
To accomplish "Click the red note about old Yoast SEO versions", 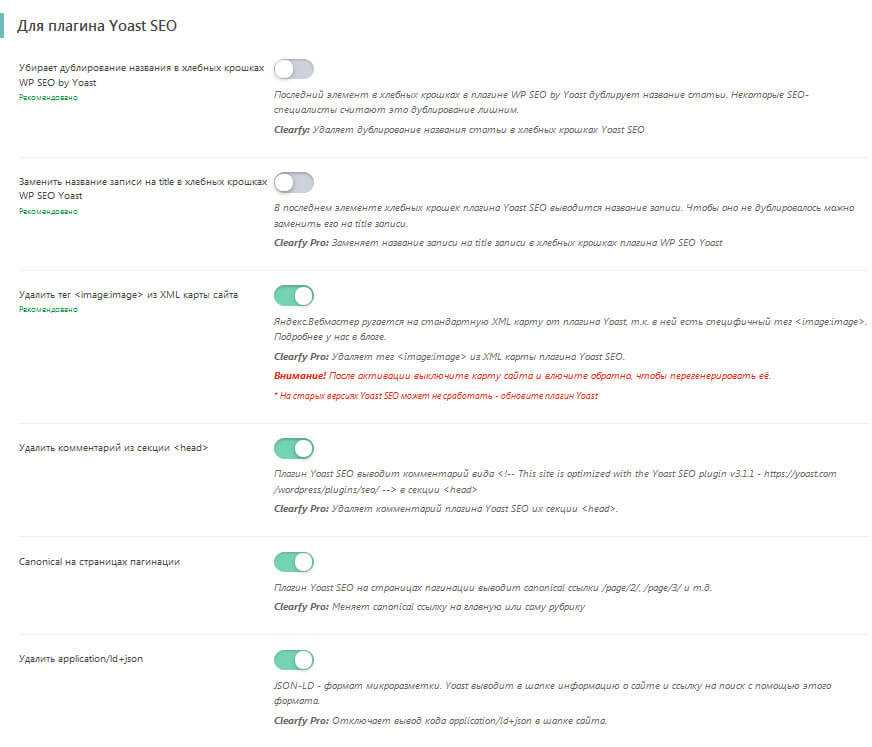I will 436,396.
